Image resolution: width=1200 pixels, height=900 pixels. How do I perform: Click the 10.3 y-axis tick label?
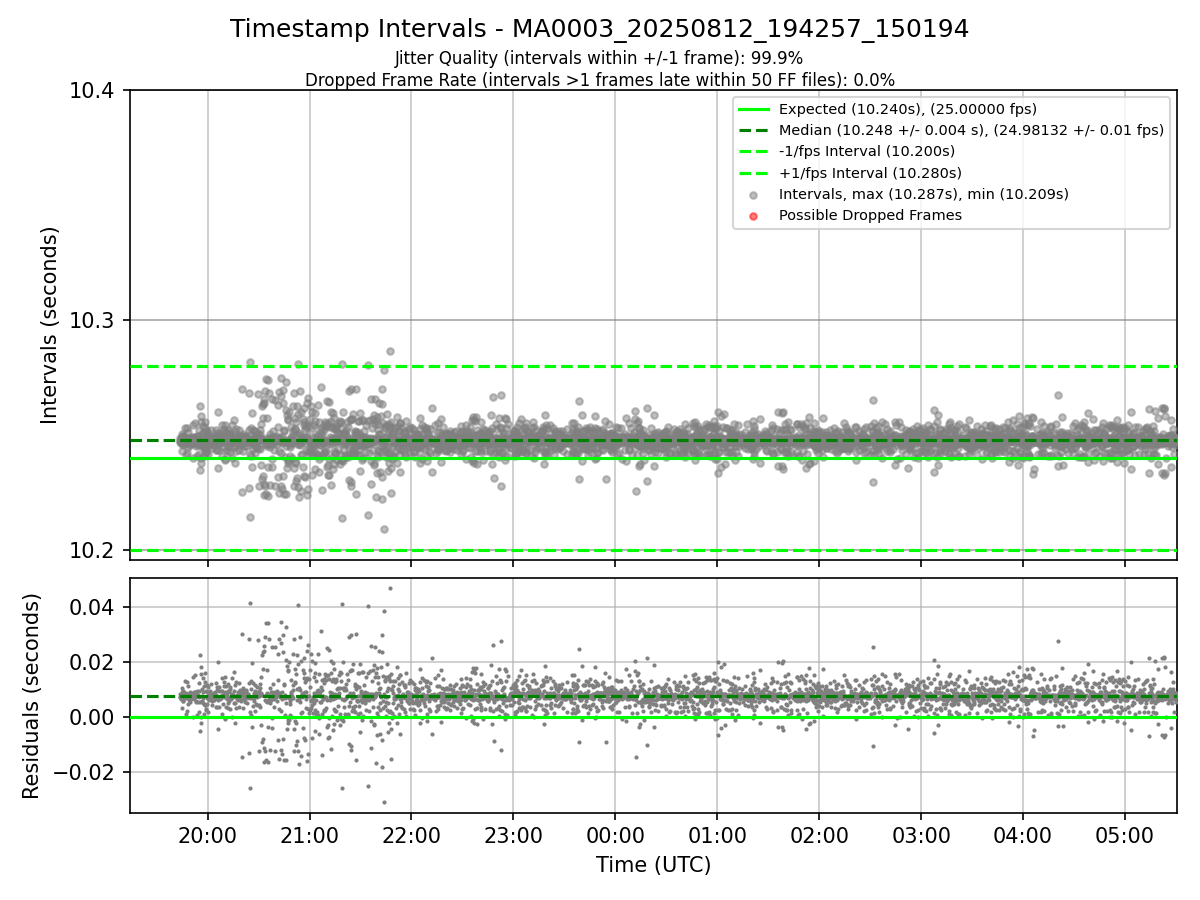(94, 321)
